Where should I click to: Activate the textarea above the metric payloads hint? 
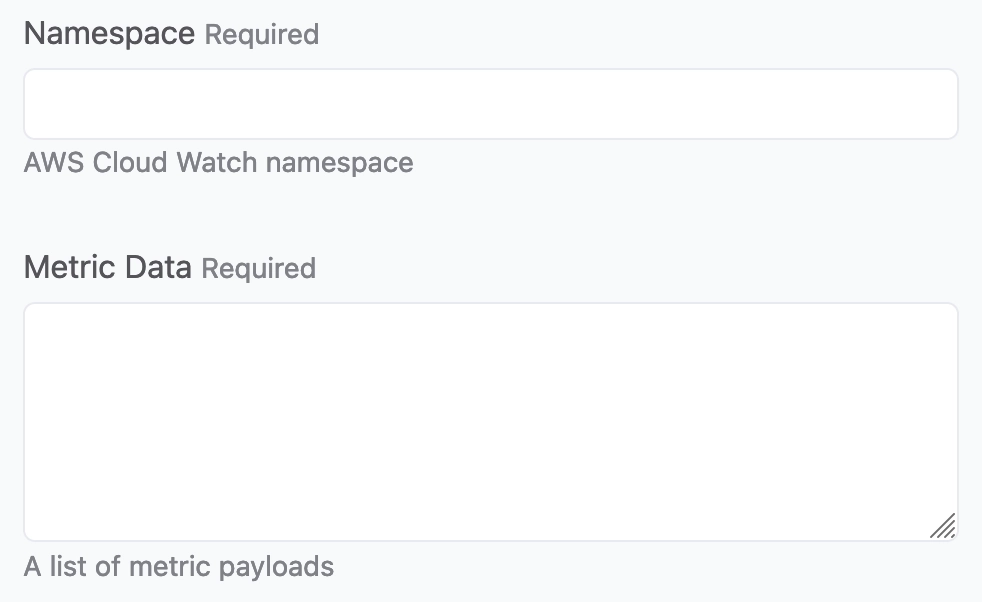click(490, 421)
